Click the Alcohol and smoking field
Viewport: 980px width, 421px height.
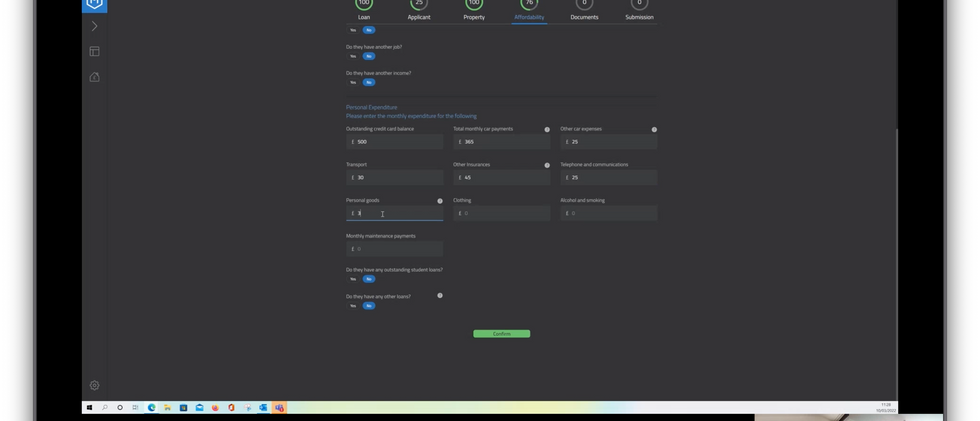pyautogui.click(x=609, y=213)
